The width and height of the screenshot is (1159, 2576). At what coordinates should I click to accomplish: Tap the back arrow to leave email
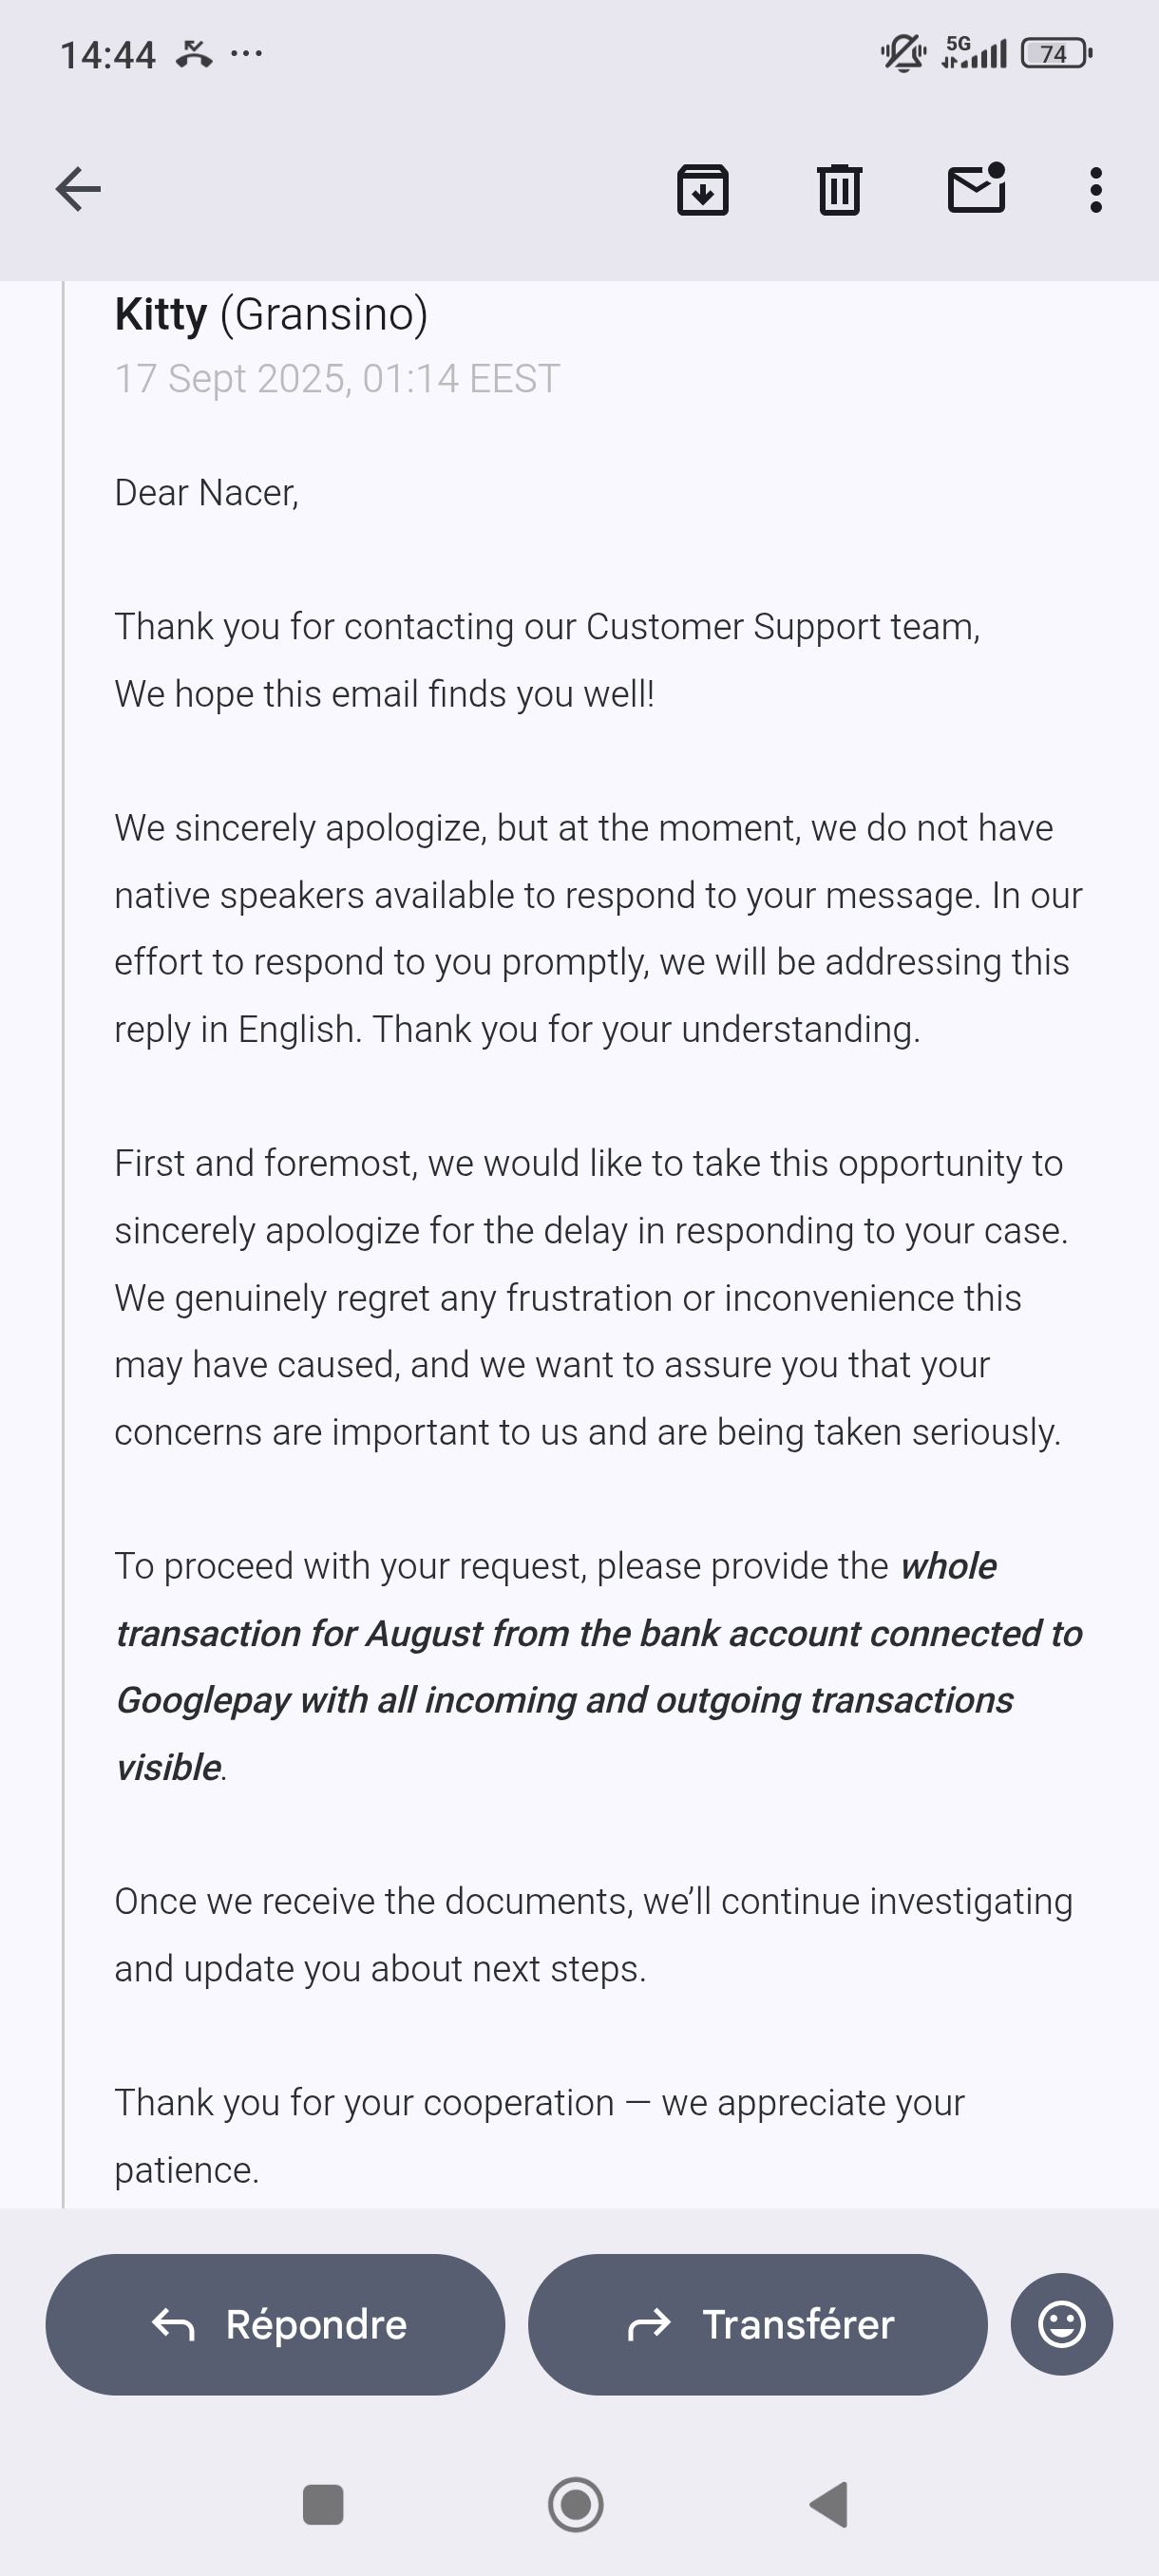pyautogui.click(x=78, y=189)
